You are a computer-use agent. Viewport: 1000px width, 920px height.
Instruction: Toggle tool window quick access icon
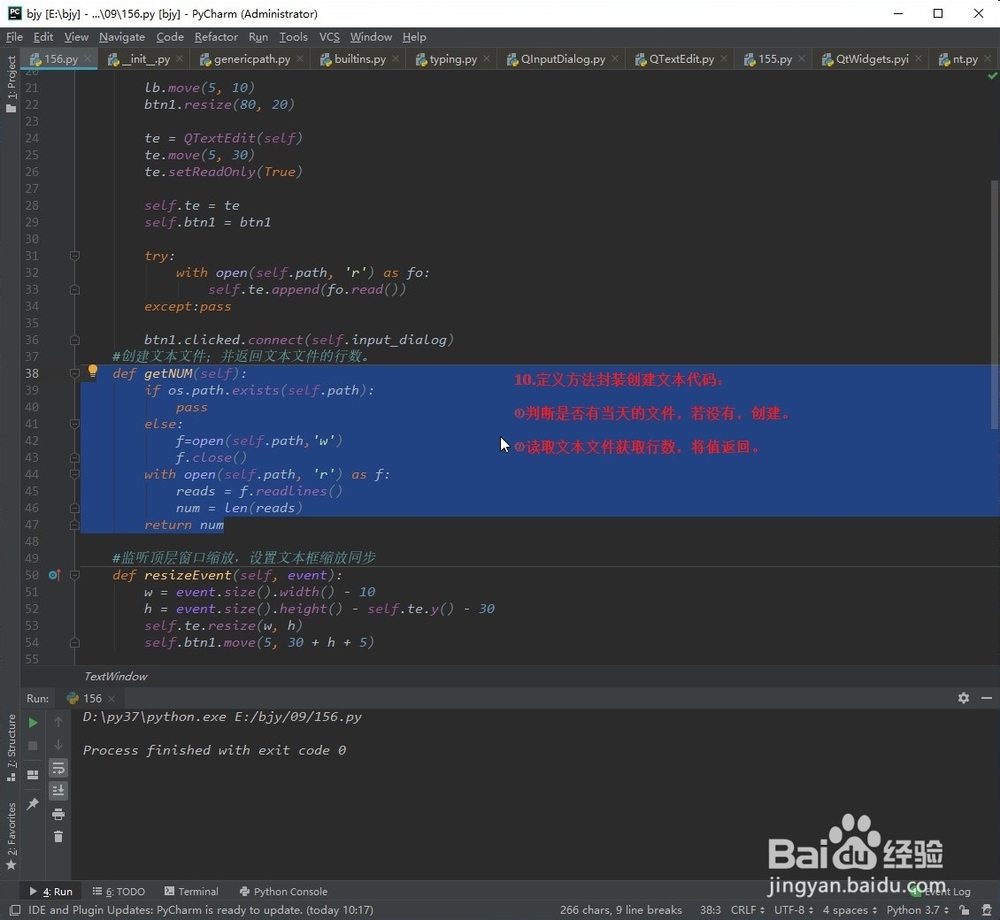click(x=15, y=910)
